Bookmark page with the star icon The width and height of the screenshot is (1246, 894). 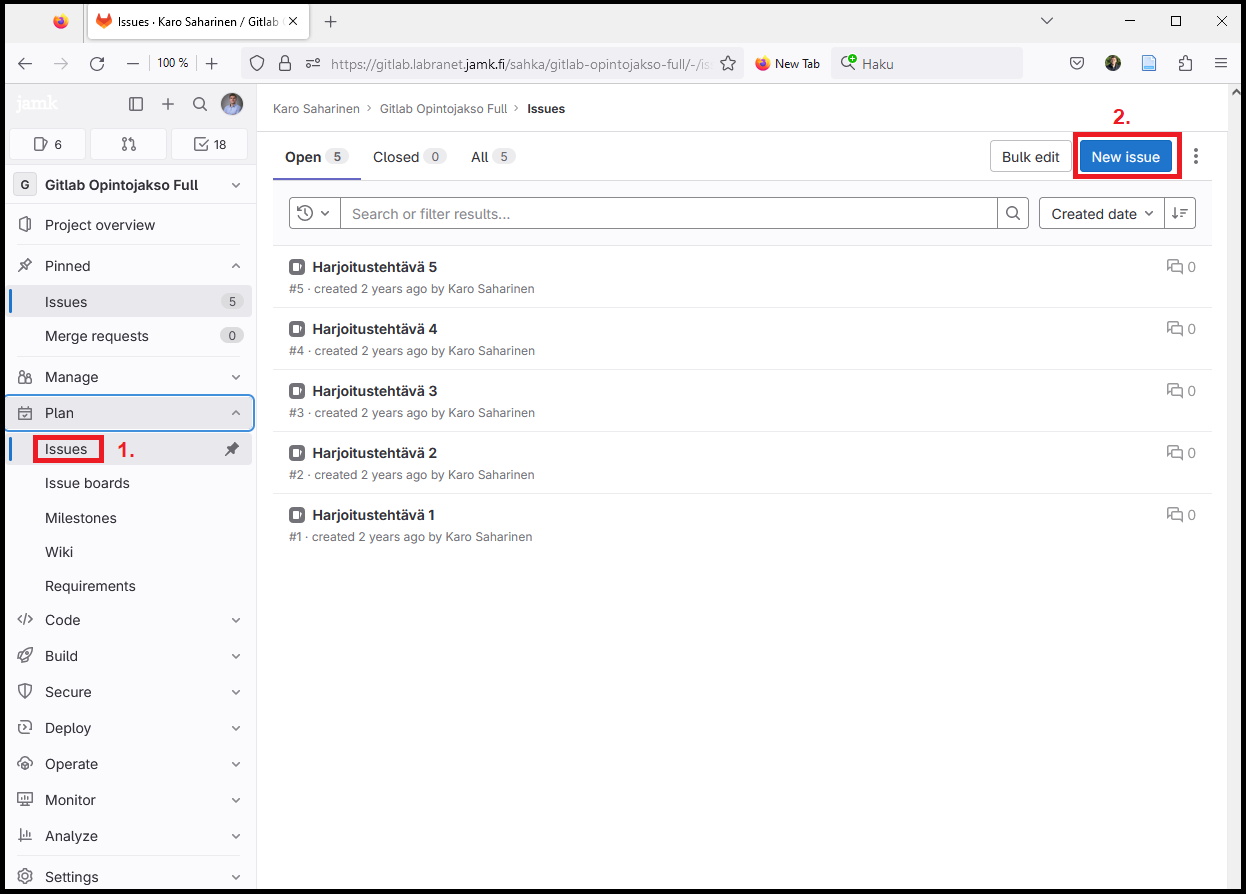pyautogui.click(x=728, y=63)
